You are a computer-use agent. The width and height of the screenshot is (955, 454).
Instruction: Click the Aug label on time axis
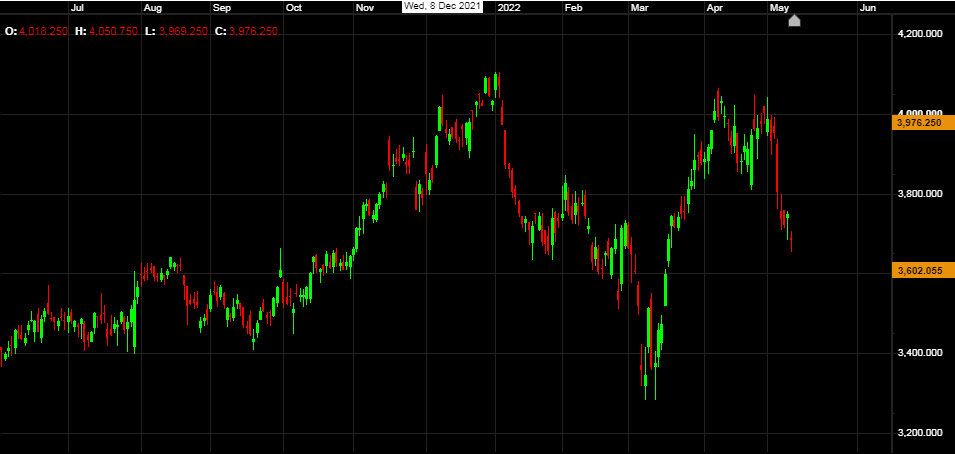pyautogui.click(x=153, y=7)
